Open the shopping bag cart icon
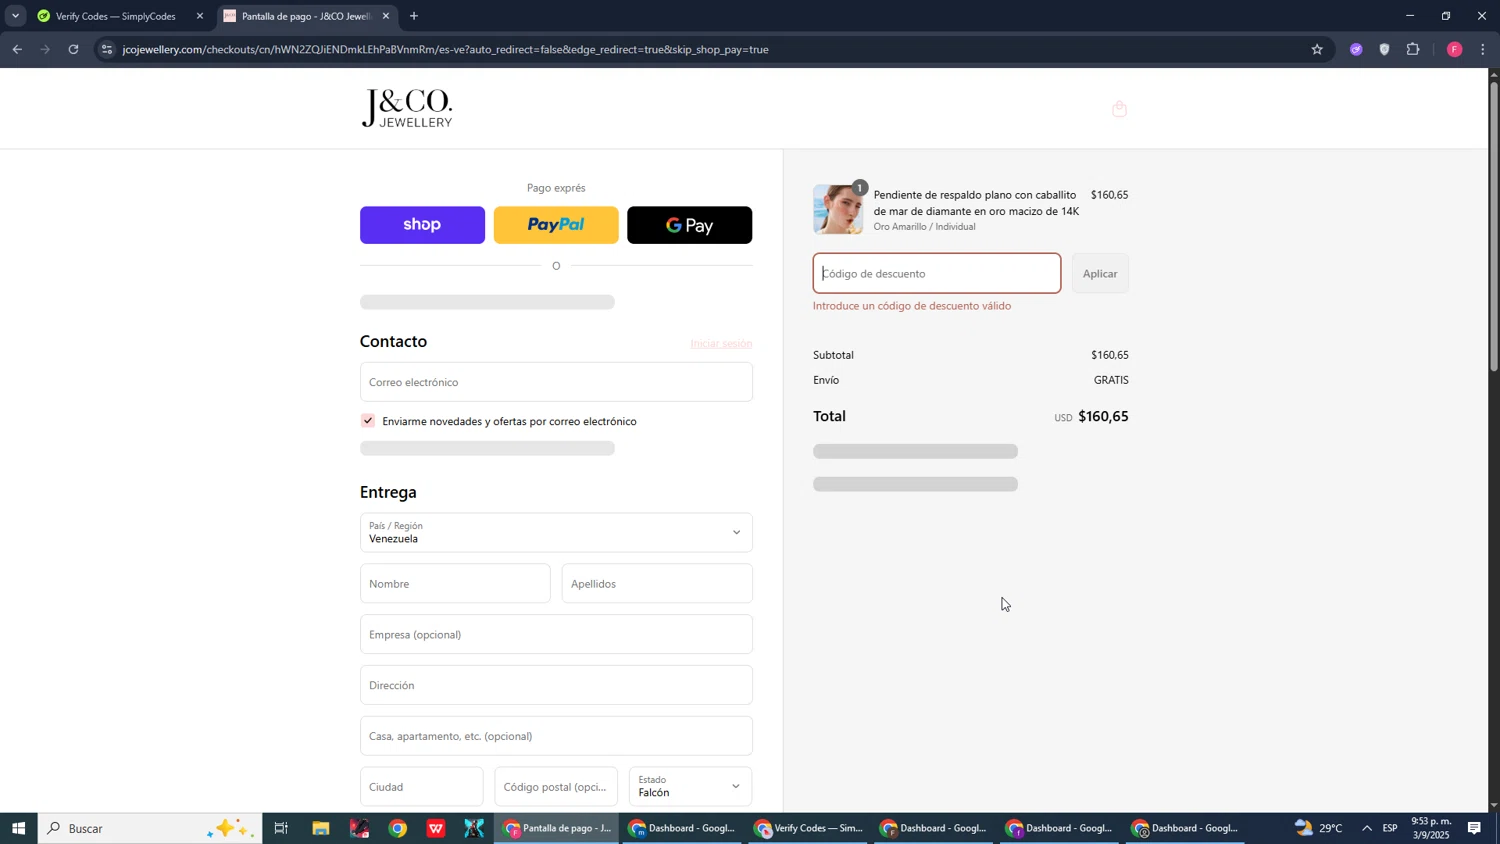The height and width of the screenshot is (844, 1500). (1119, 109)
